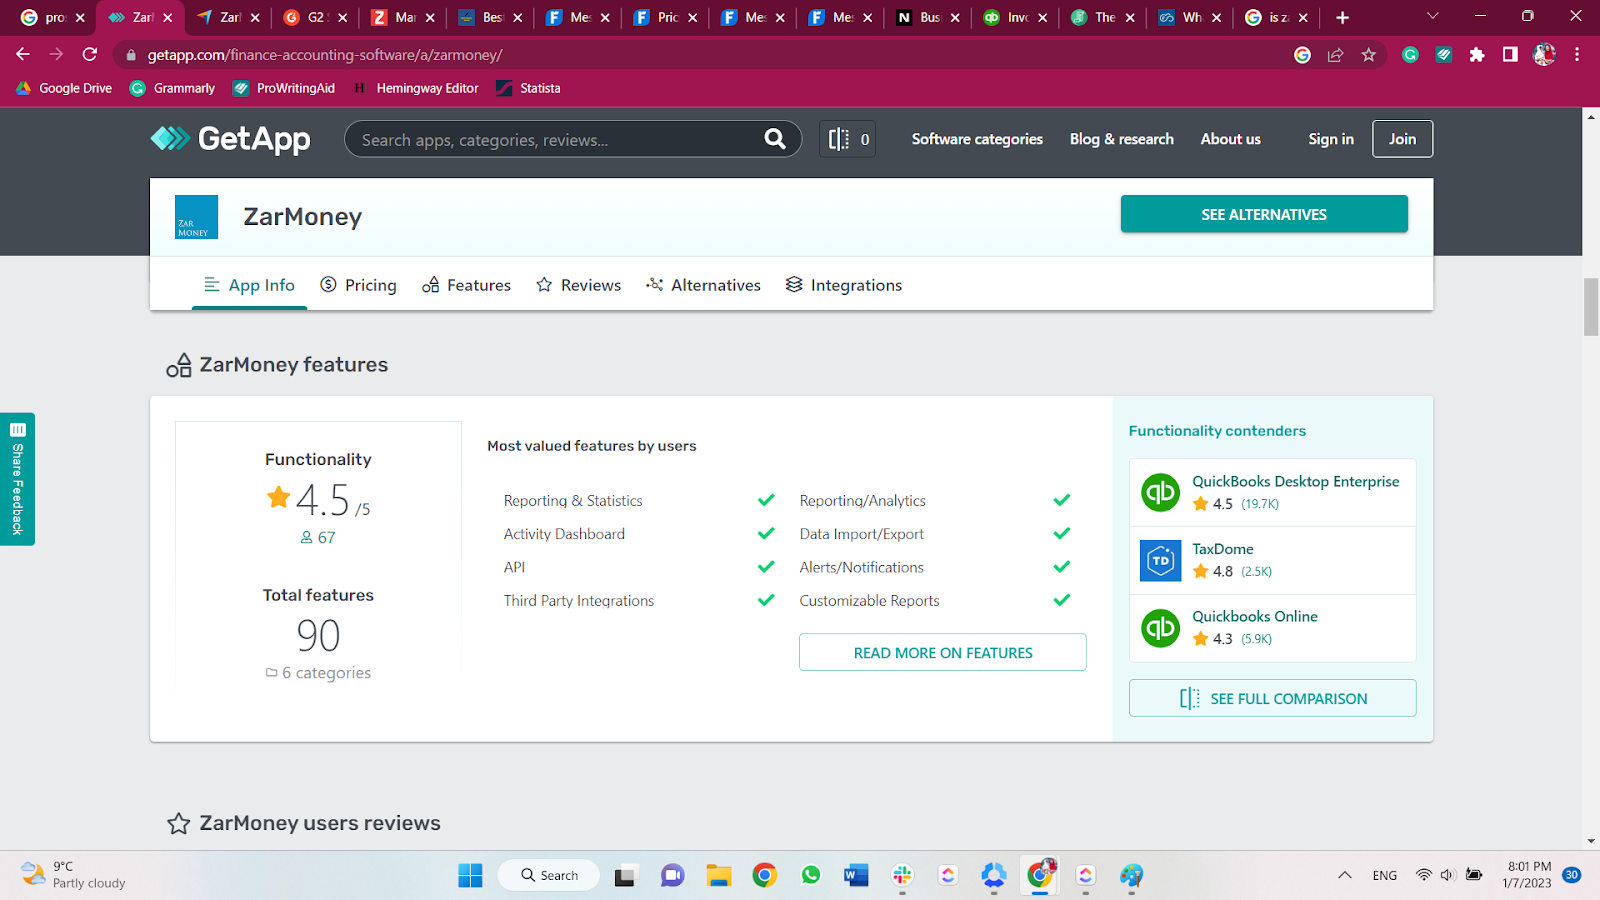Click the browser address bar URL
The height and width of the screenshot is (900, 1600).
[325, 55]
